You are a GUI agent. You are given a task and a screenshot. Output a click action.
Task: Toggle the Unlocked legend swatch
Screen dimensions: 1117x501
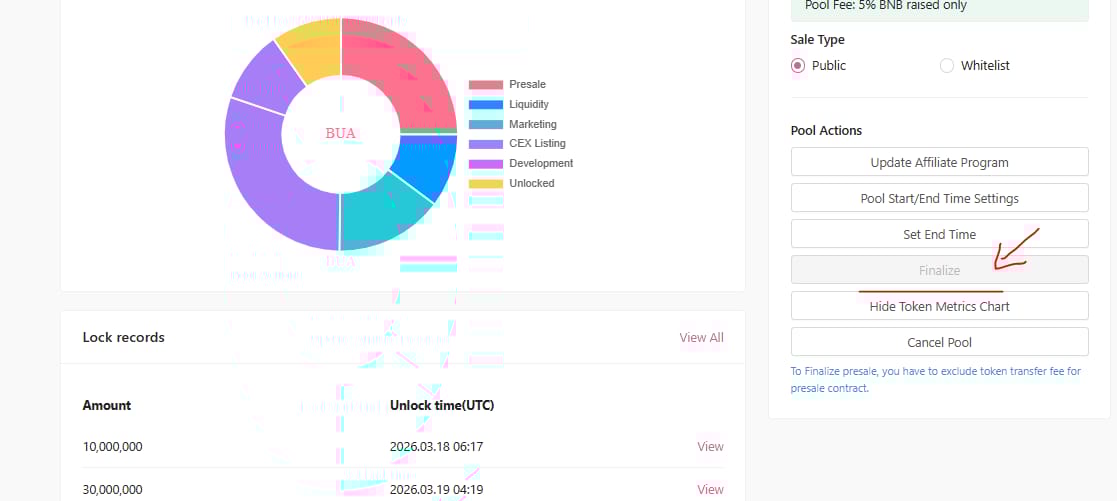[x=486, y=184]
